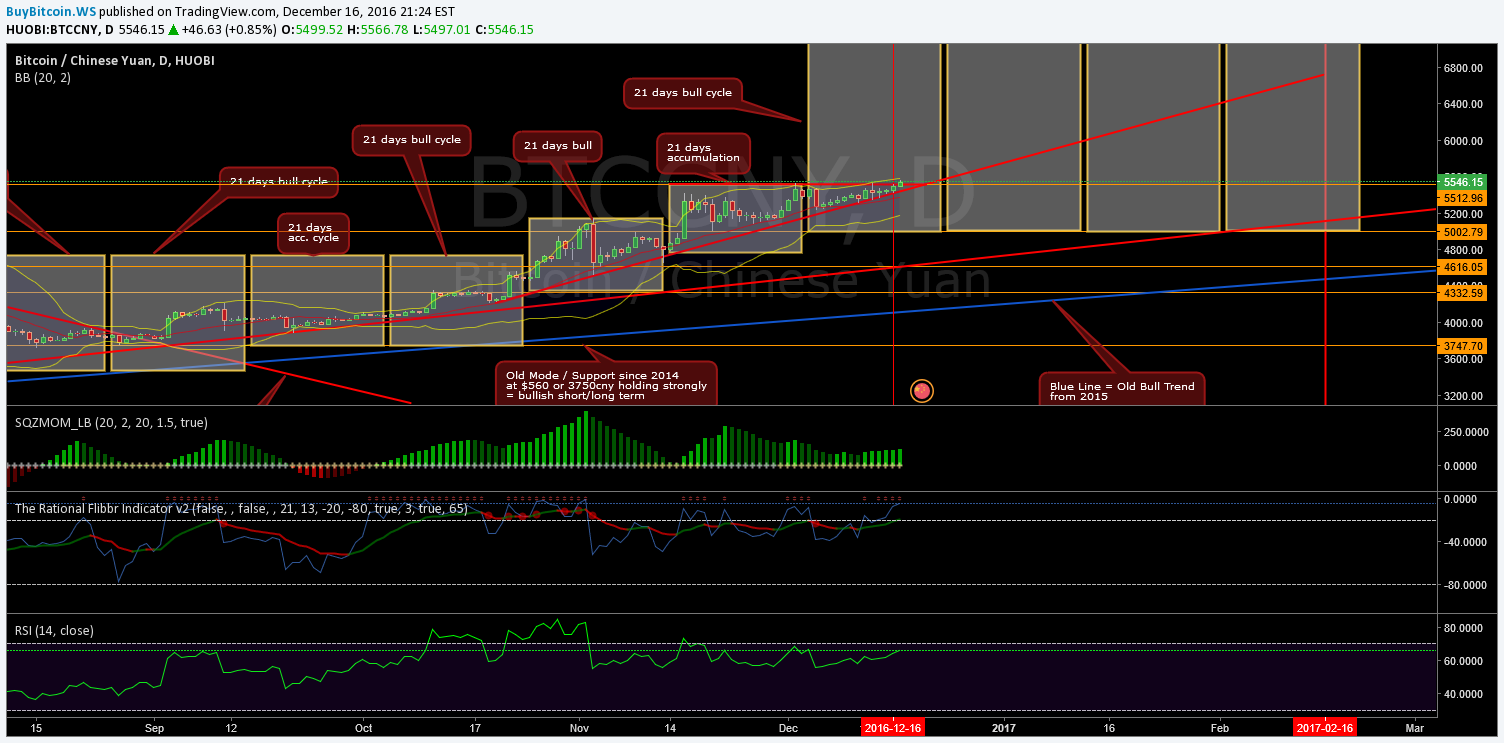Click the 60.0000 value on RSI axis
Viewport: 1504px width, 743px height.
[x=1465, y=661]
